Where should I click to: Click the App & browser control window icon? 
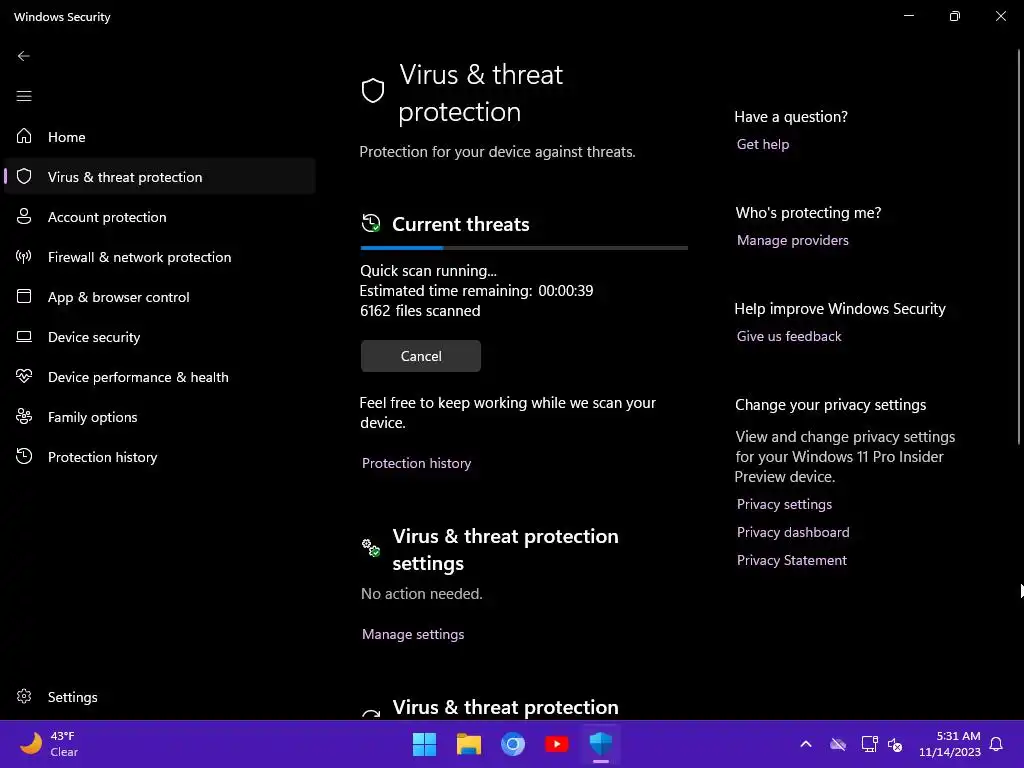[24, 296]
